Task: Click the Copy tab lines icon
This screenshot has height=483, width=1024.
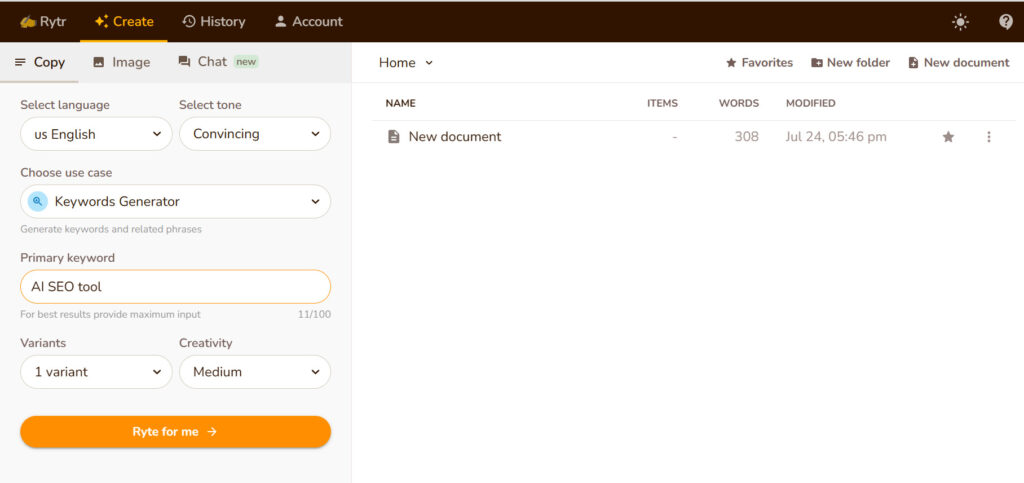Action: click(20, 63)
